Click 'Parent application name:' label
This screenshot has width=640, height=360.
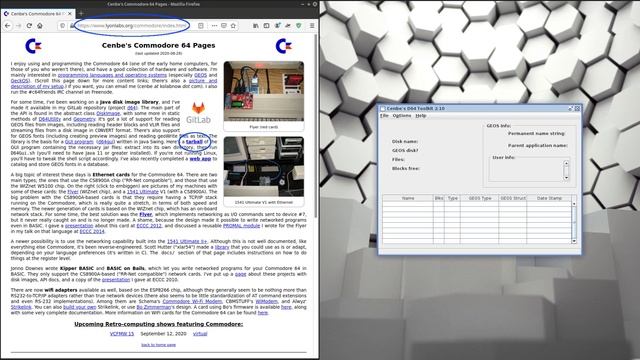click(x=538, y=146)
